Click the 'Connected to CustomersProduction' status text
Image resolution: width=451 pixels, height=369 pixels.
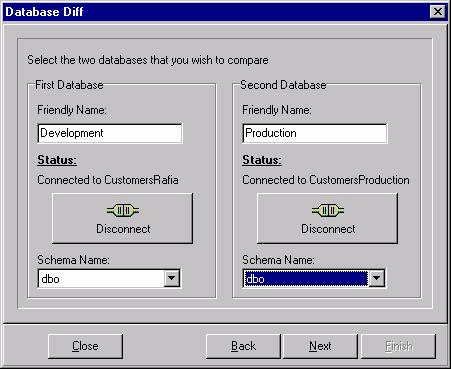click(x=326, y=180)
